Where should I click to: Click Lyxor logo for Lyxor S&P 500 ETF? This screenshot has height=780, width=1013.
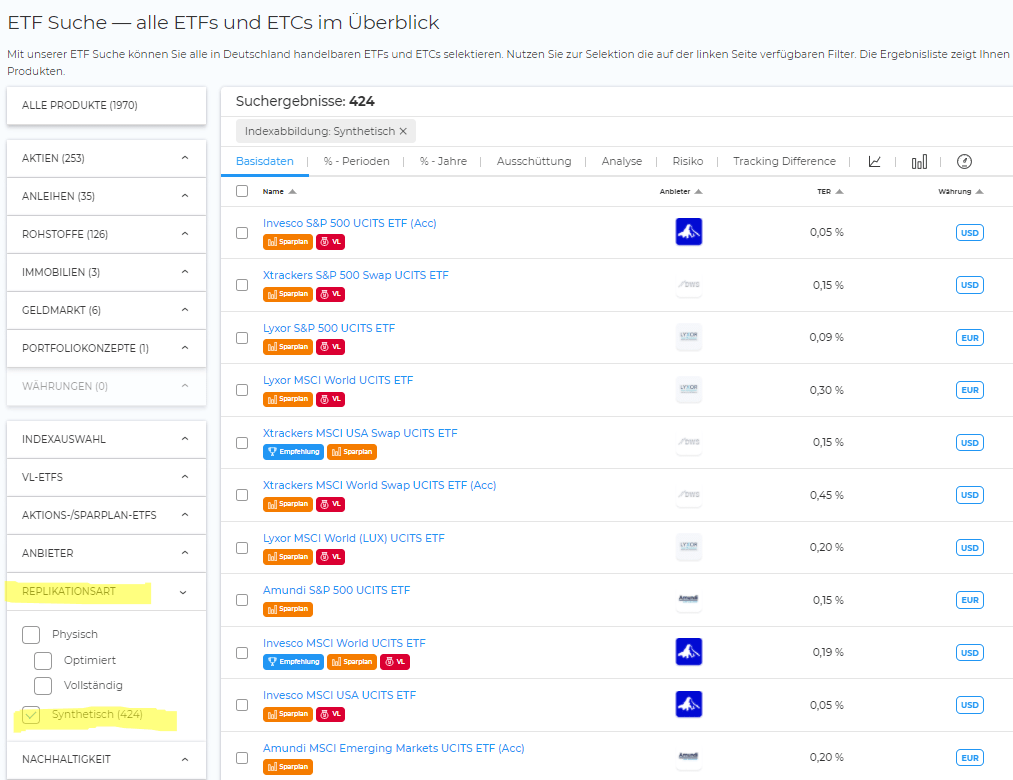click(689, 337)
